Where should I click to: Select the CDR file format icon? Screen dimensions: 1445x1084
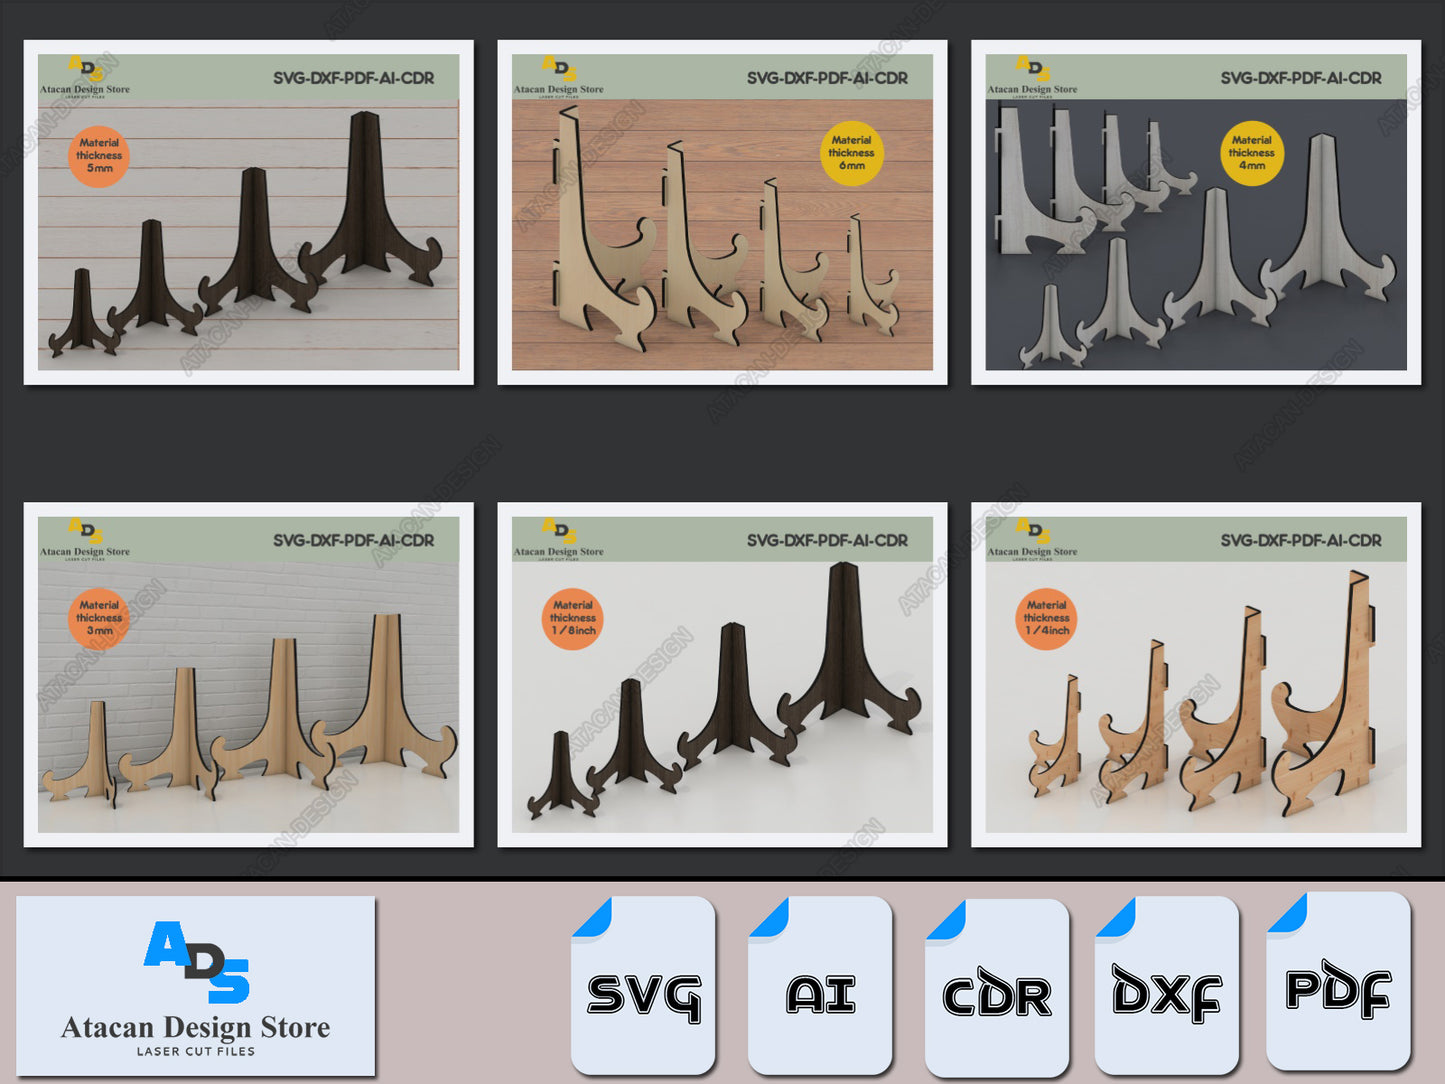click(996, 987)
